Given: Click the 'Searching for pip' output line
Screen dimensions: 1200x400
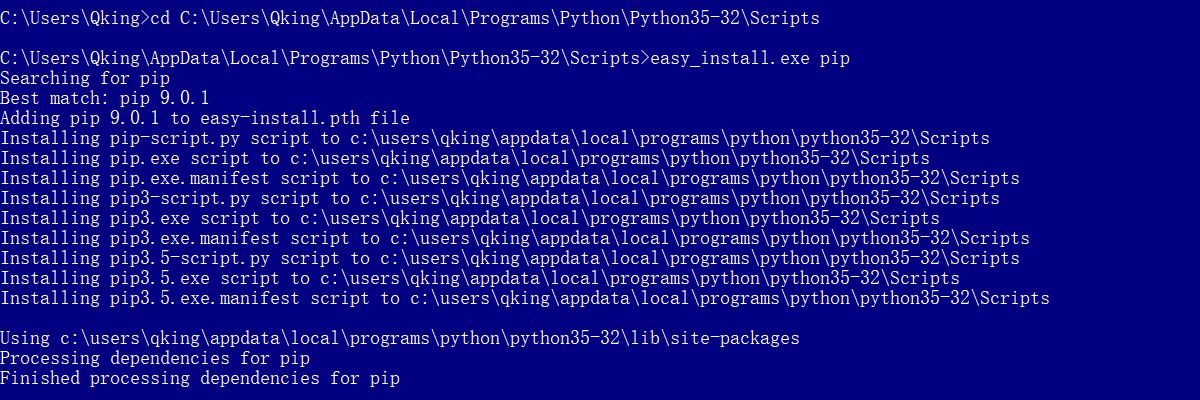Looking at the screenshot, I should pos(85,78).
